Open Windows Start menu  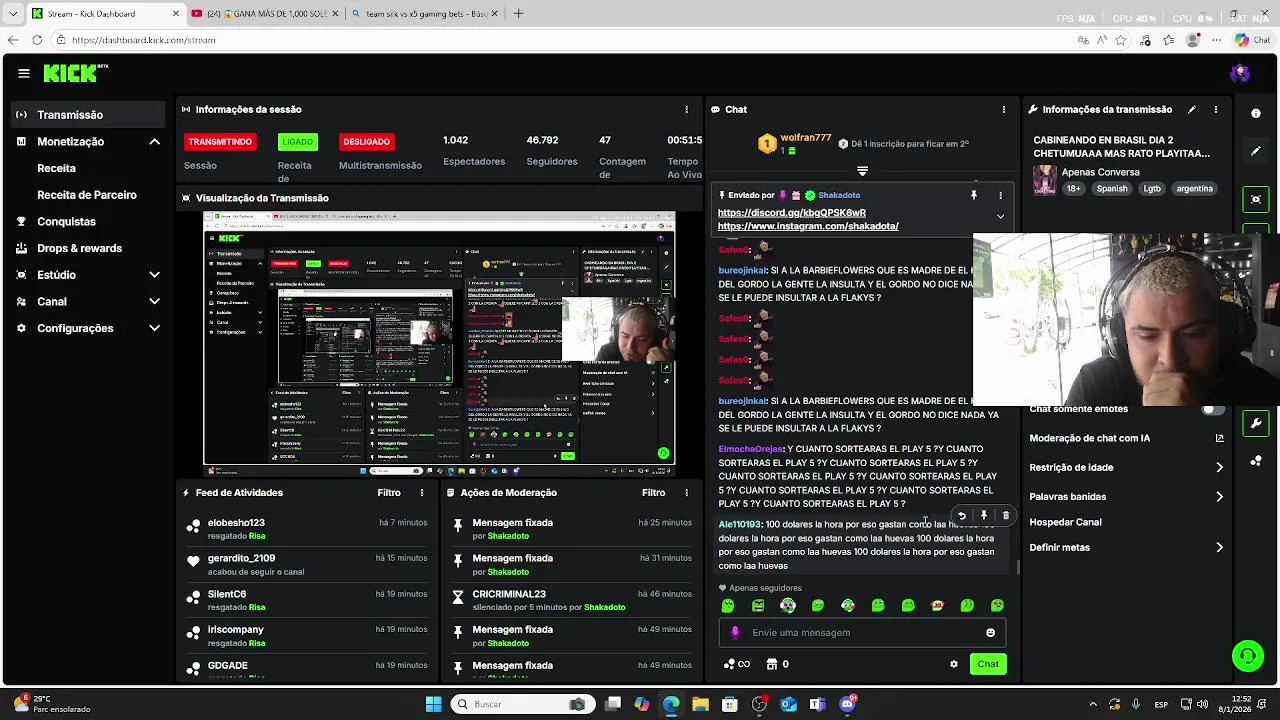click(x=433, y=704)
